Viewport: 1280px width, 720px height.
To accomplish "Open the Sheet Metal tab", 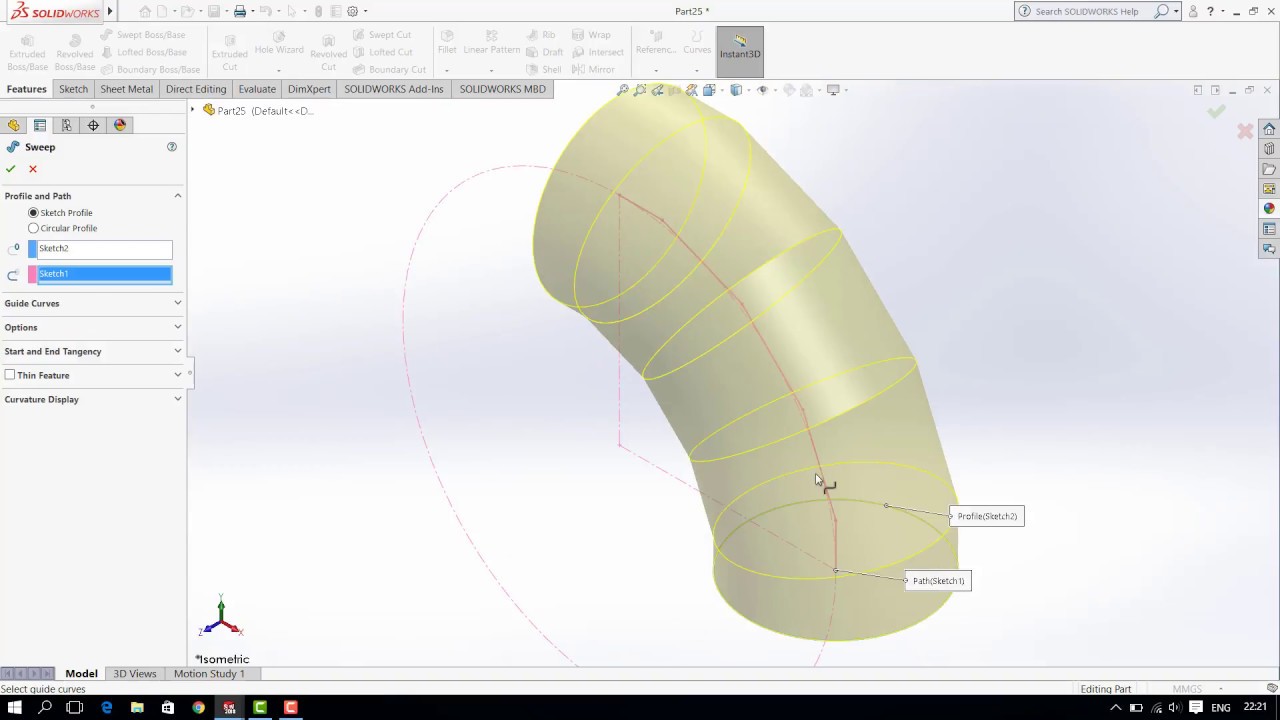I will pyautogui.click(x=126, y=89).
